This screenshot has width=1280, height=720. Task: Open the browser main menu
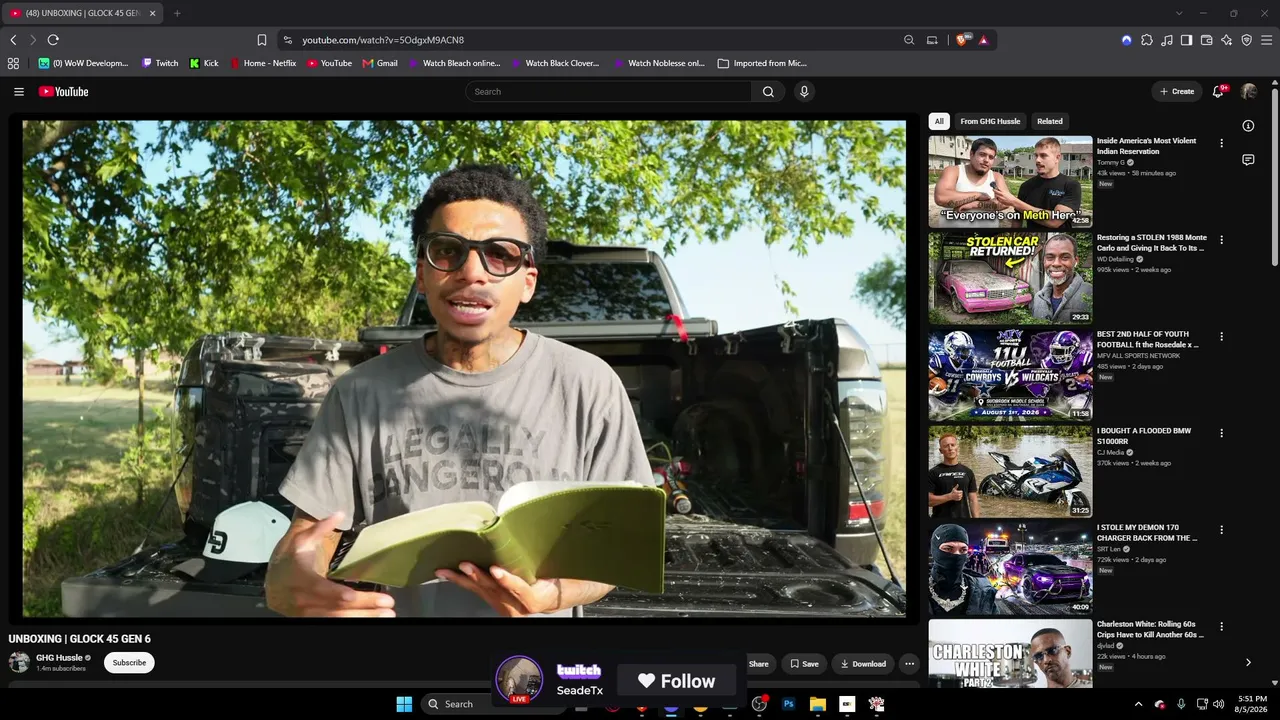point(1267,40)
